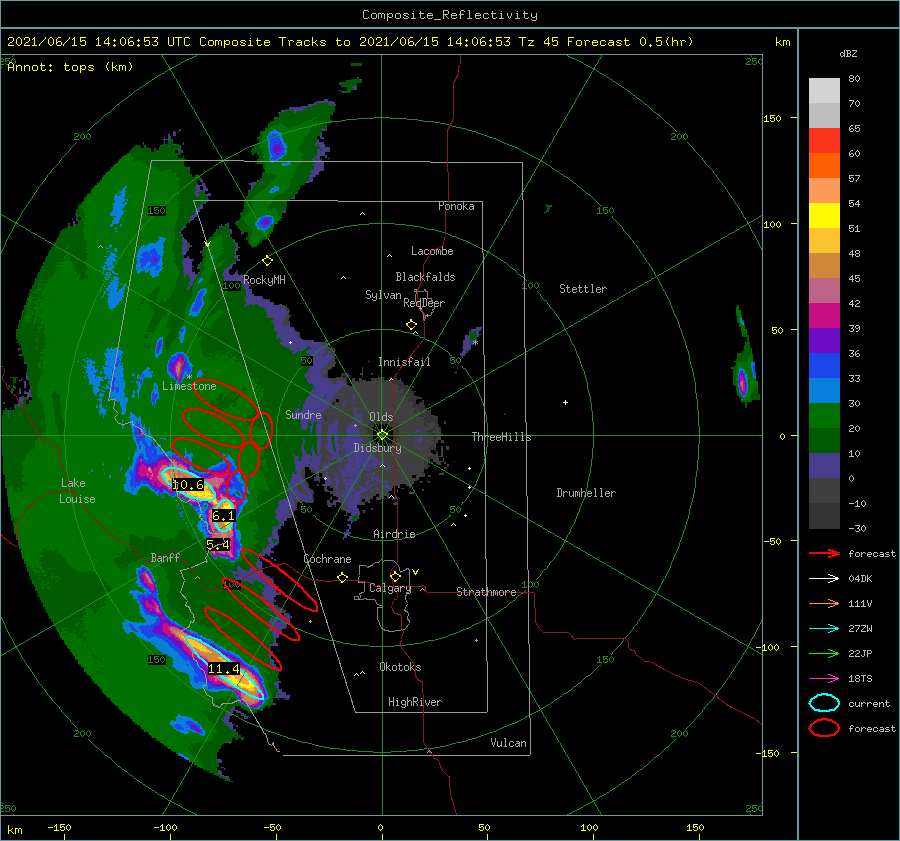Click the Blackfalds label

pos(425,277)
